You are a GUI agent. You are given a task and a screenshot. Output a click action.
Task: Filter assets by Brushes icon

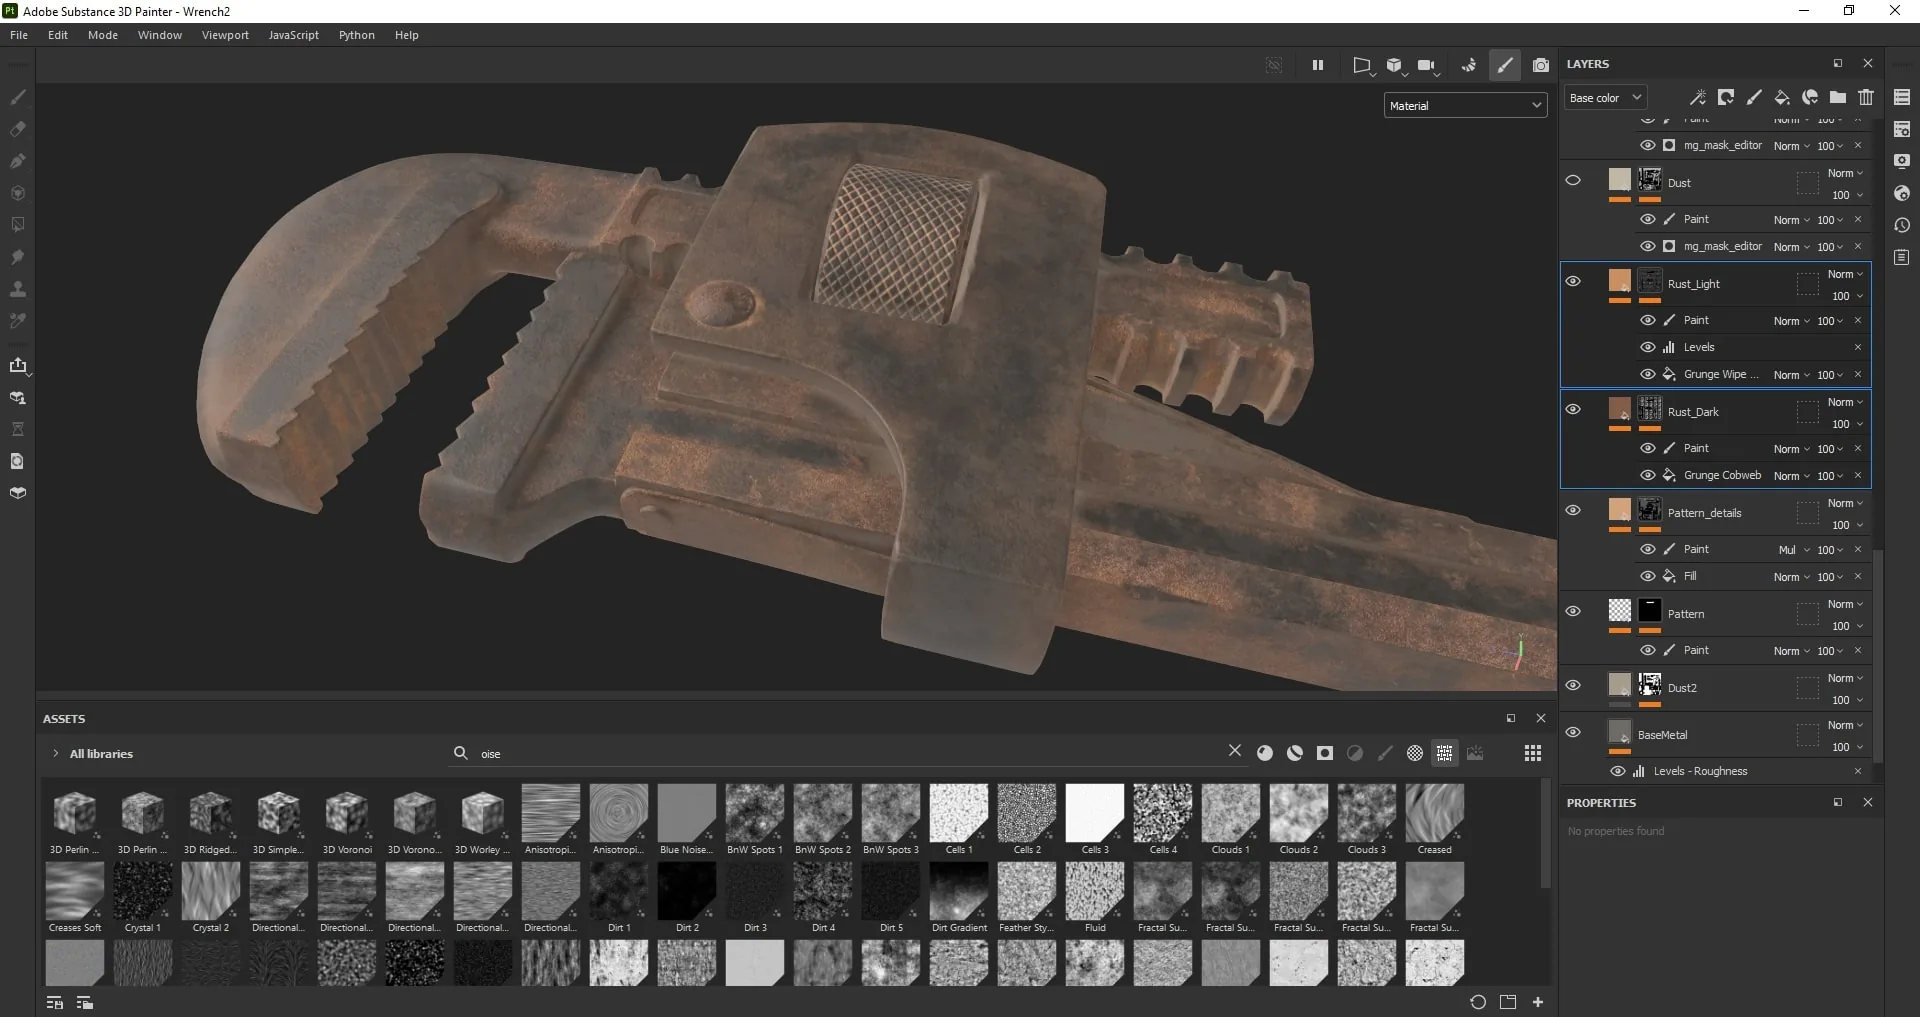coord(1385,753)
